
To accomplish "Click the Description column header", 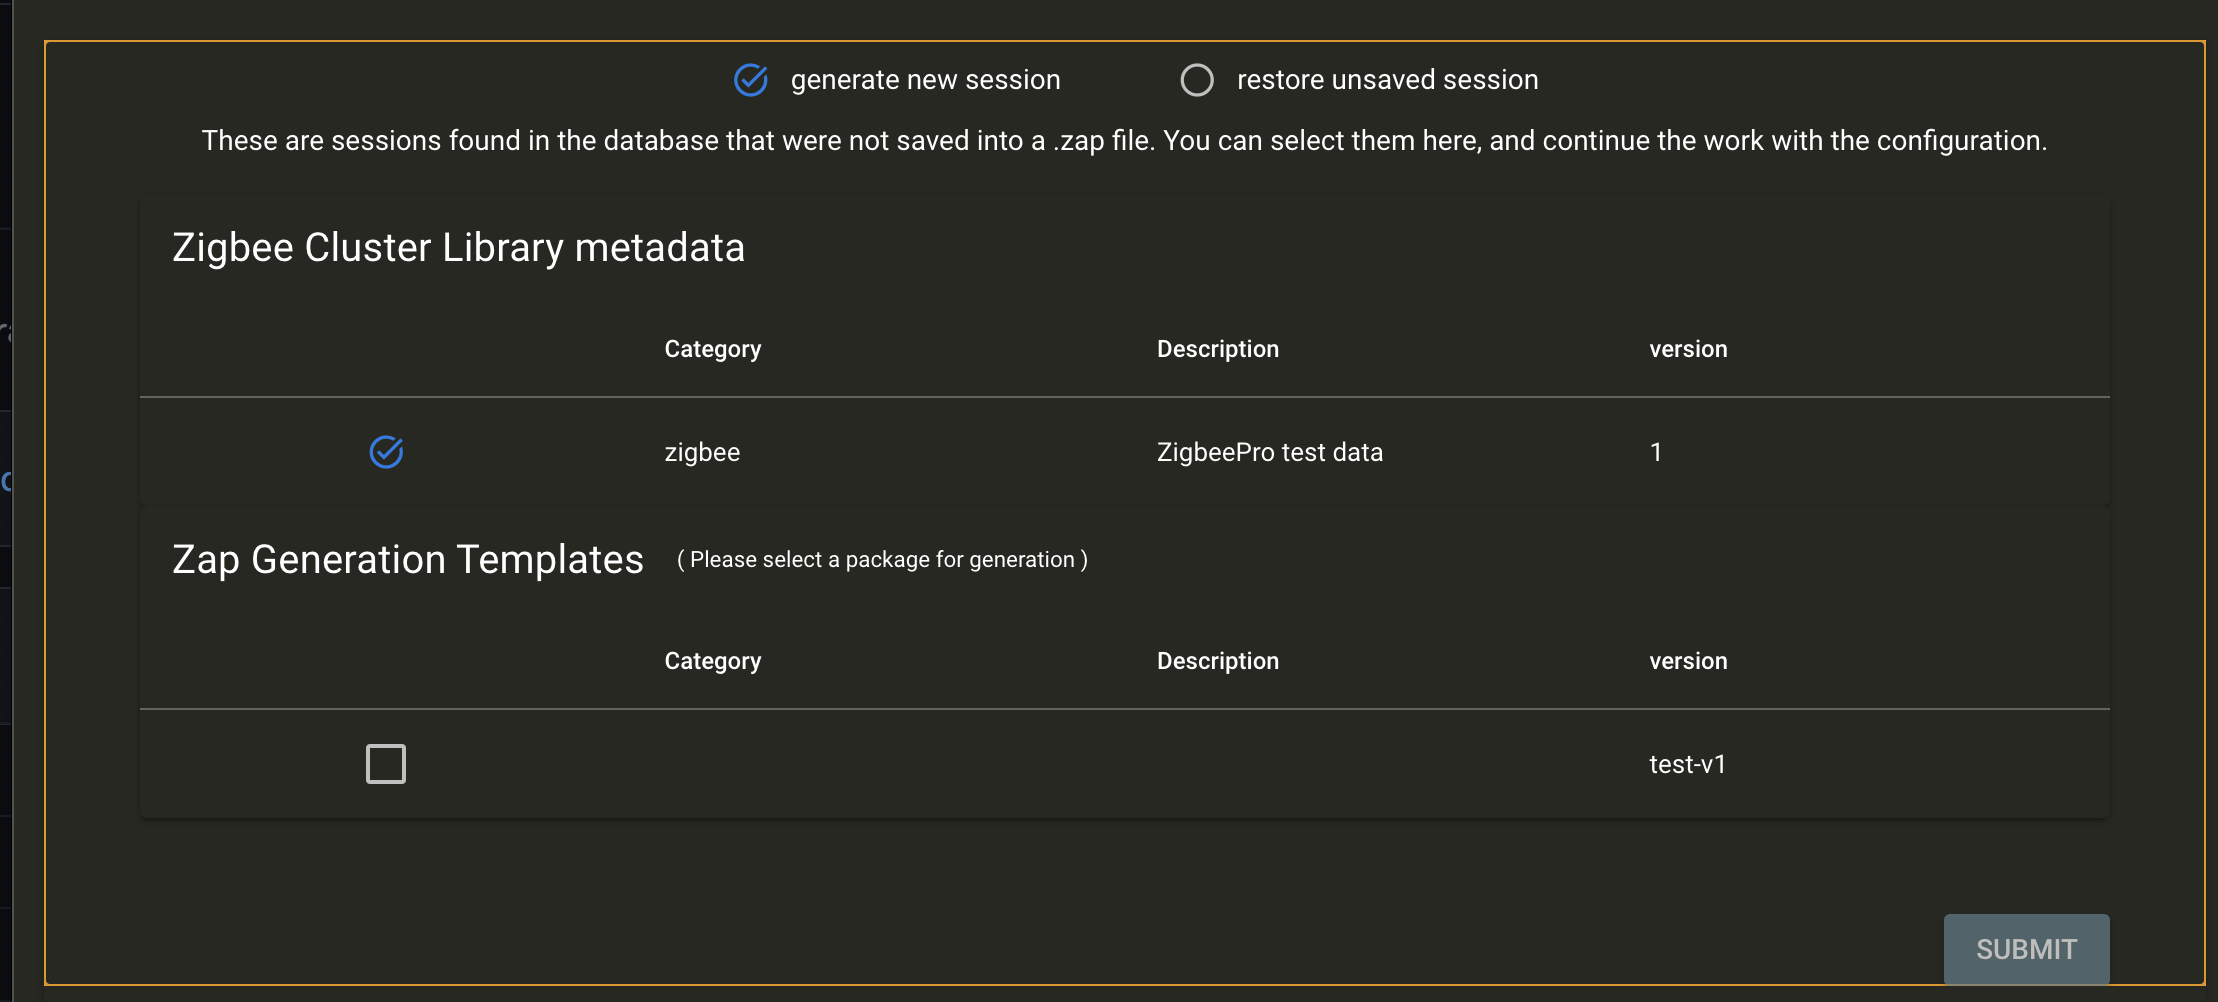I will click(1217, 348).
